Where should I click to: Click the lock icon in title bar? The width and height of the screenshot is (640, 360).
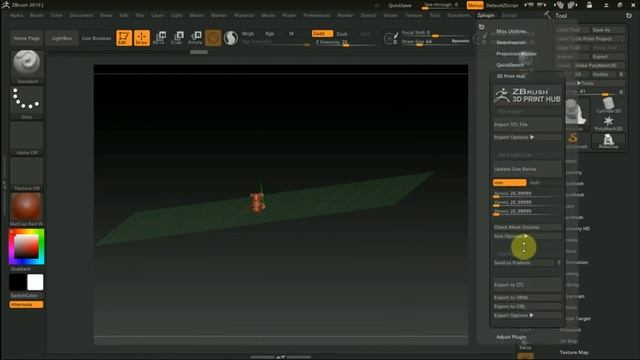coord(589,5)
